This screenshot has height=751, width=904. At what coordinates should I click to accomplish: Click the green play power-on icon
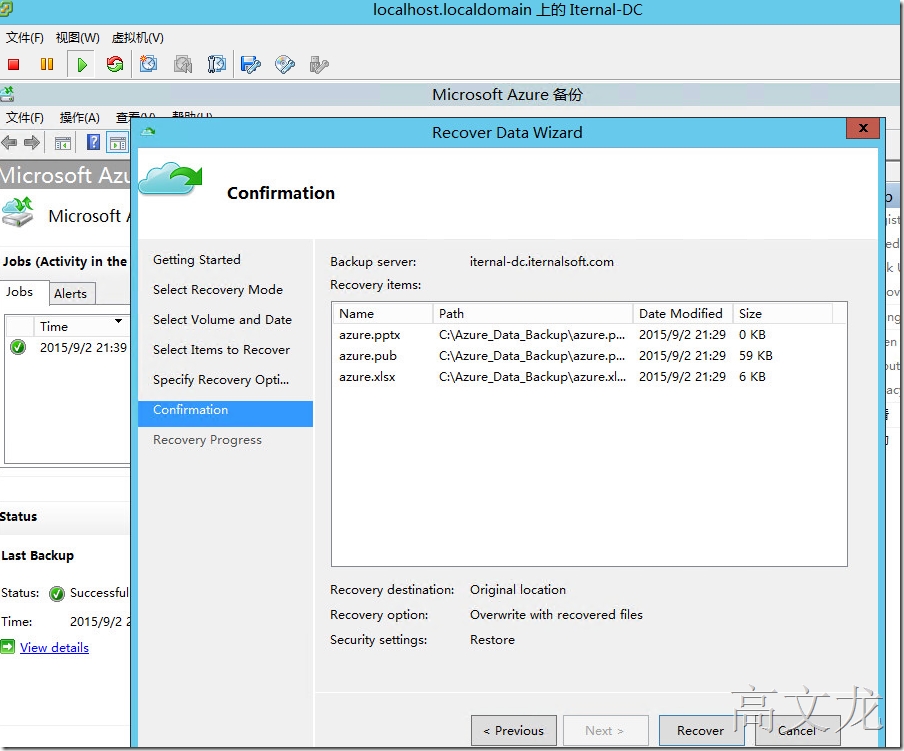[82, 64]
